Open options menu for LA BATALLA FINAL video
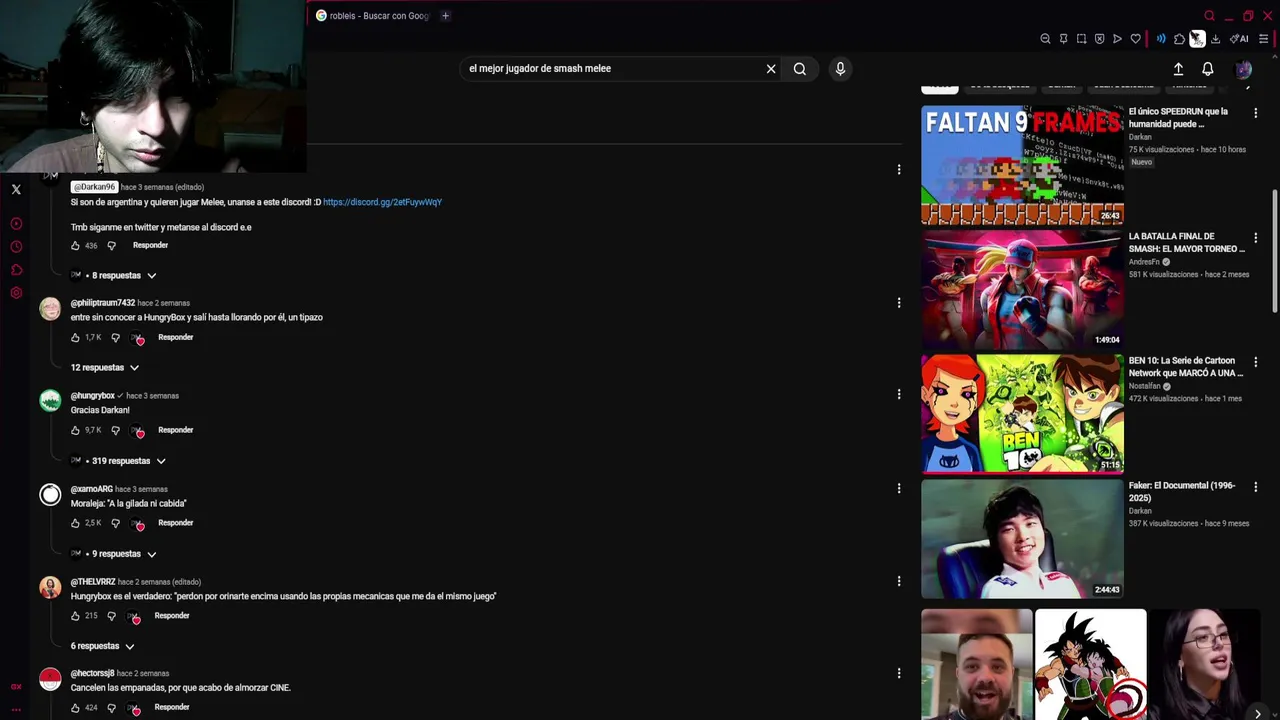 click(x=1256, y=238)
